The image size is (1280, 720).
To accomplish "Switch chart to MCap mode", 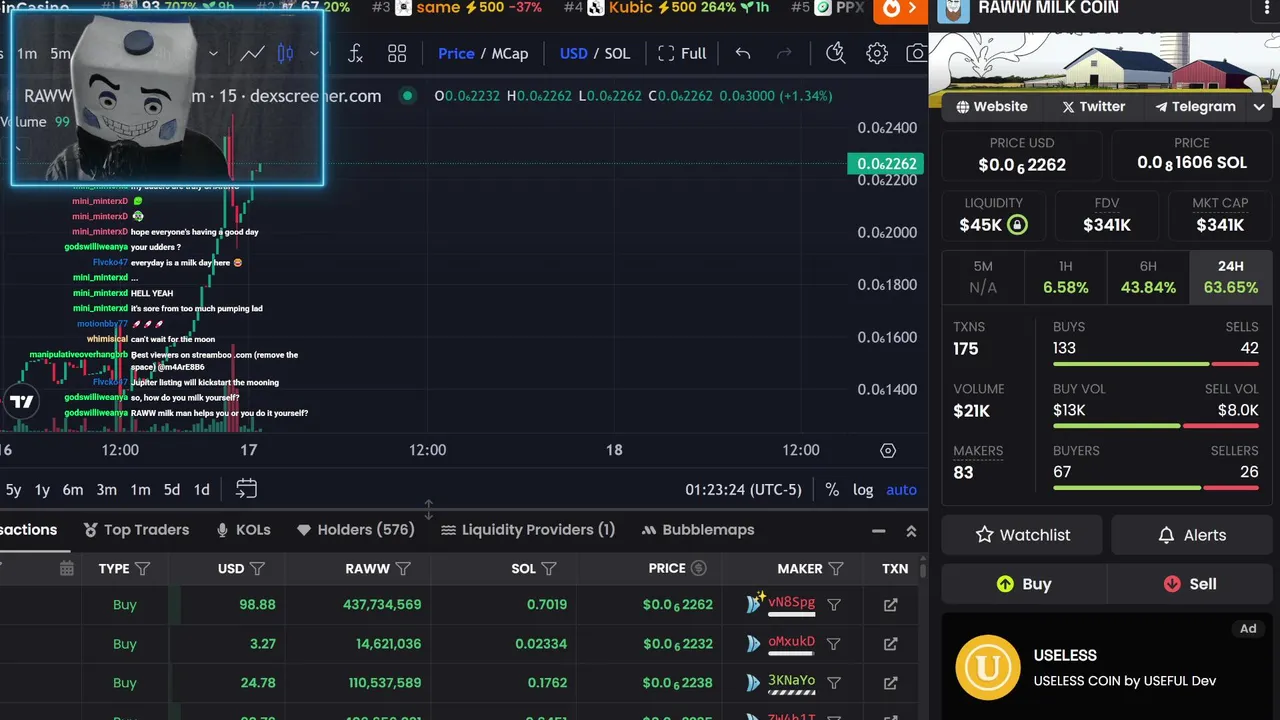I will [509, 54].
